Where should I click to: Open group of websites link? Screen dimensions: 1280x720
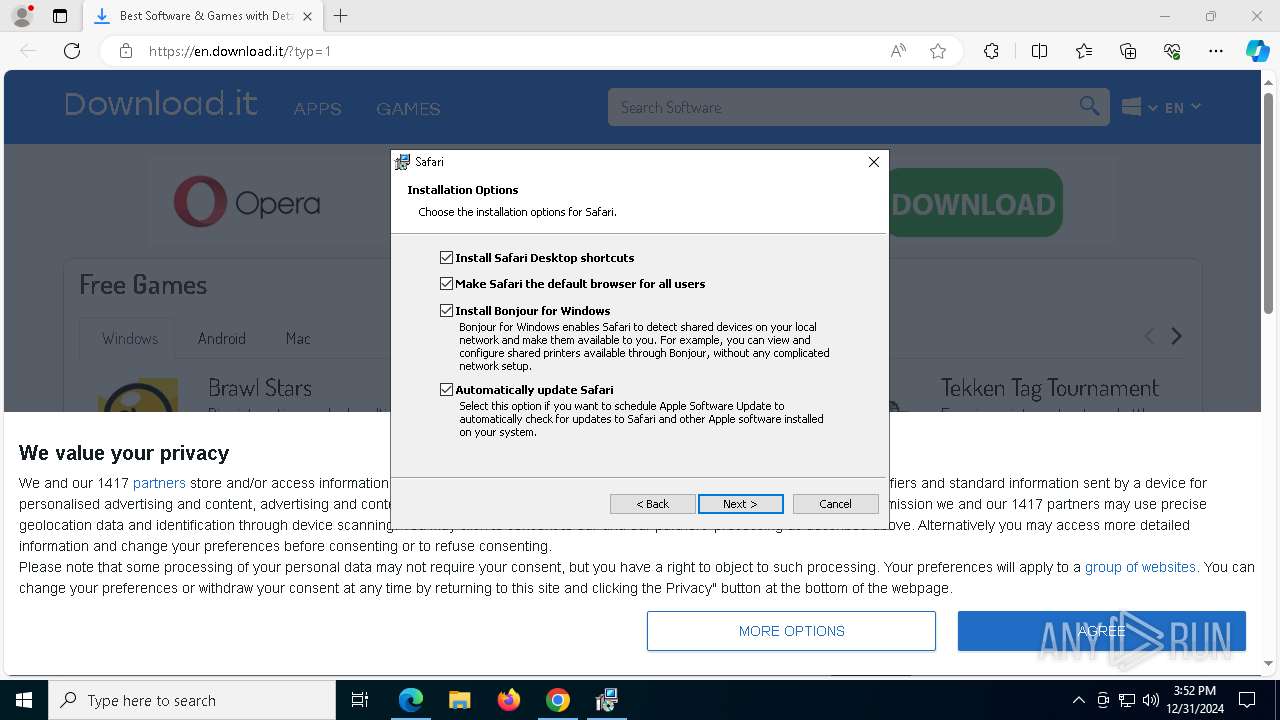(x=1140, y=567)
